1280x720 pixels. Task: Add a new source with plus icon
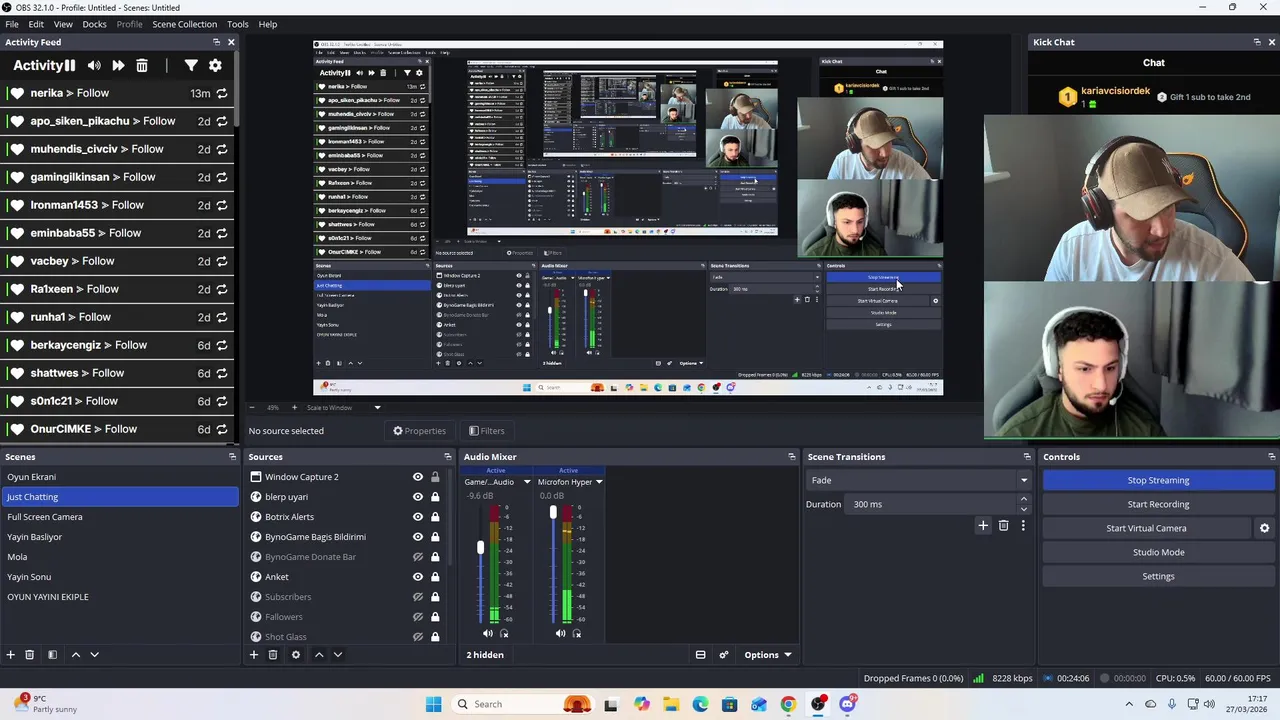(254, 655)
